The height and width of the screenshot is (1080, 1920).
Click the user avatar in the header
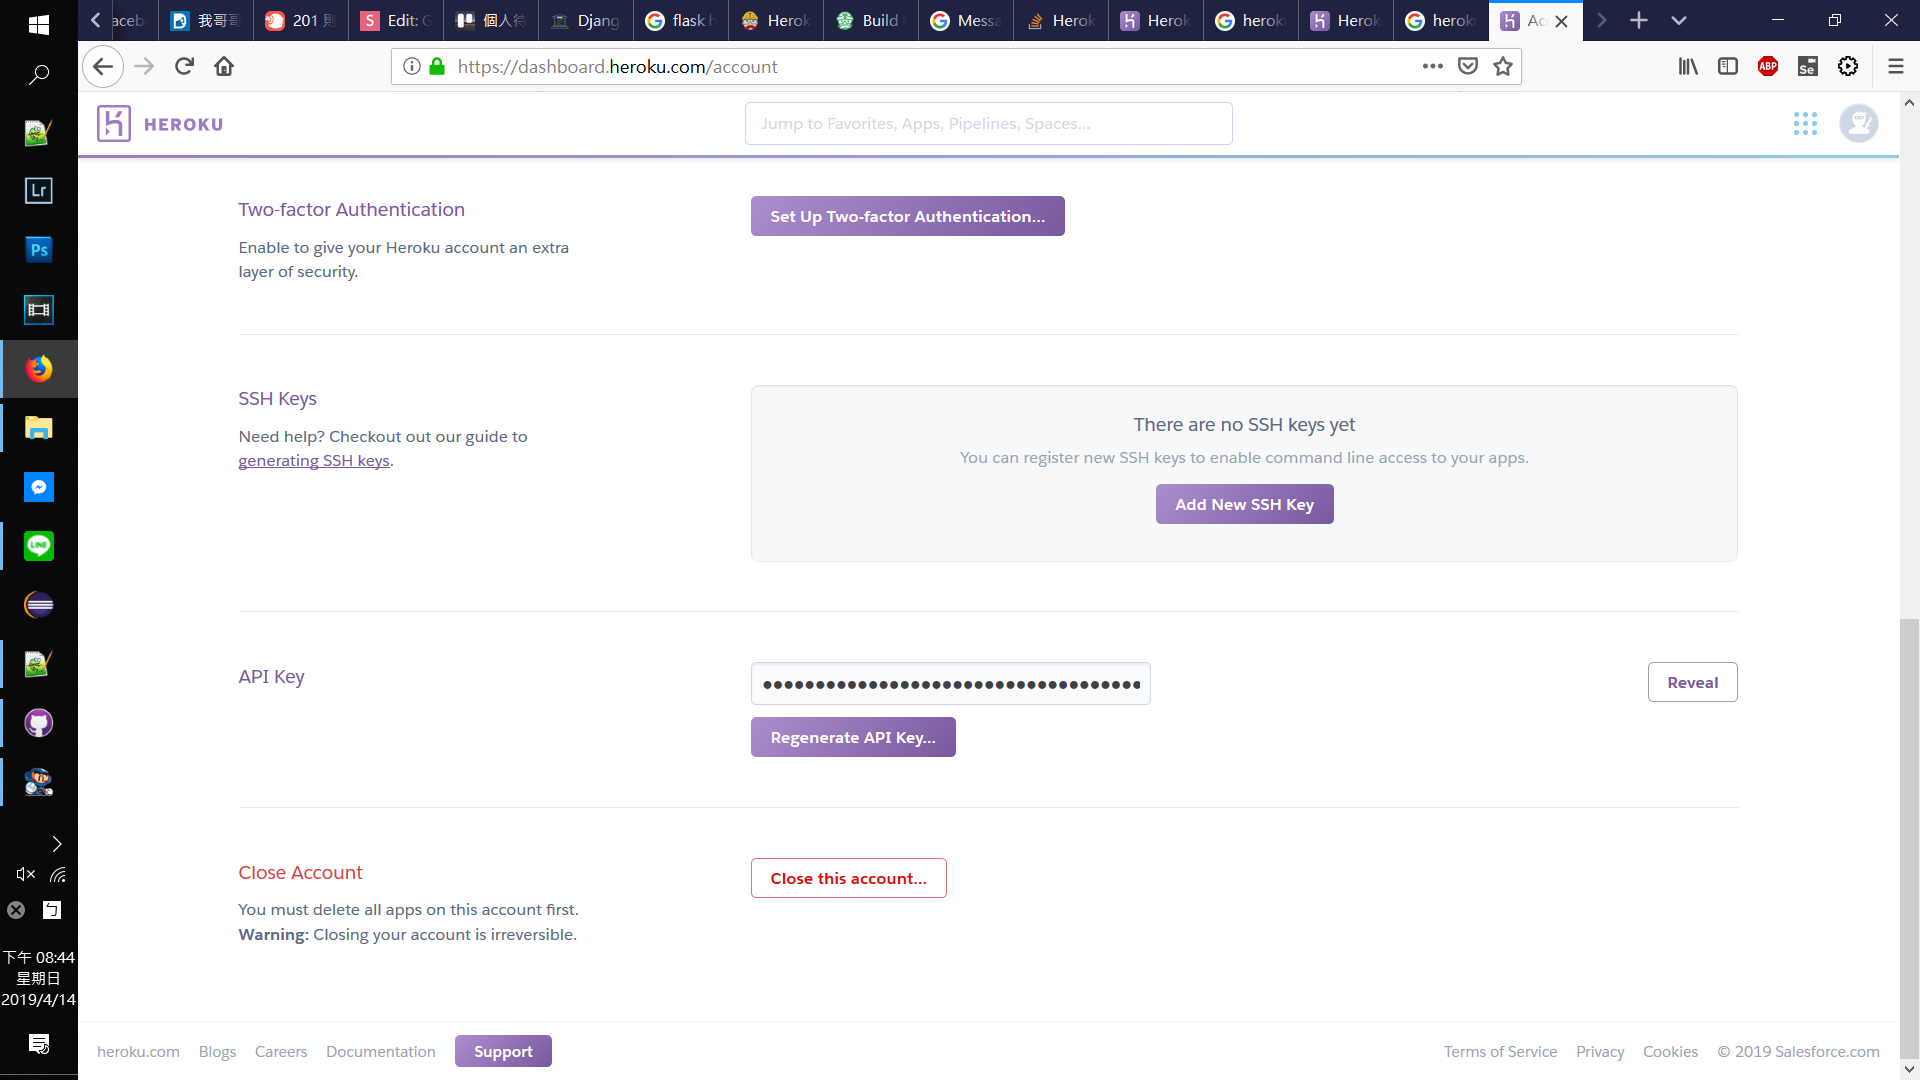coord(1859,124)
